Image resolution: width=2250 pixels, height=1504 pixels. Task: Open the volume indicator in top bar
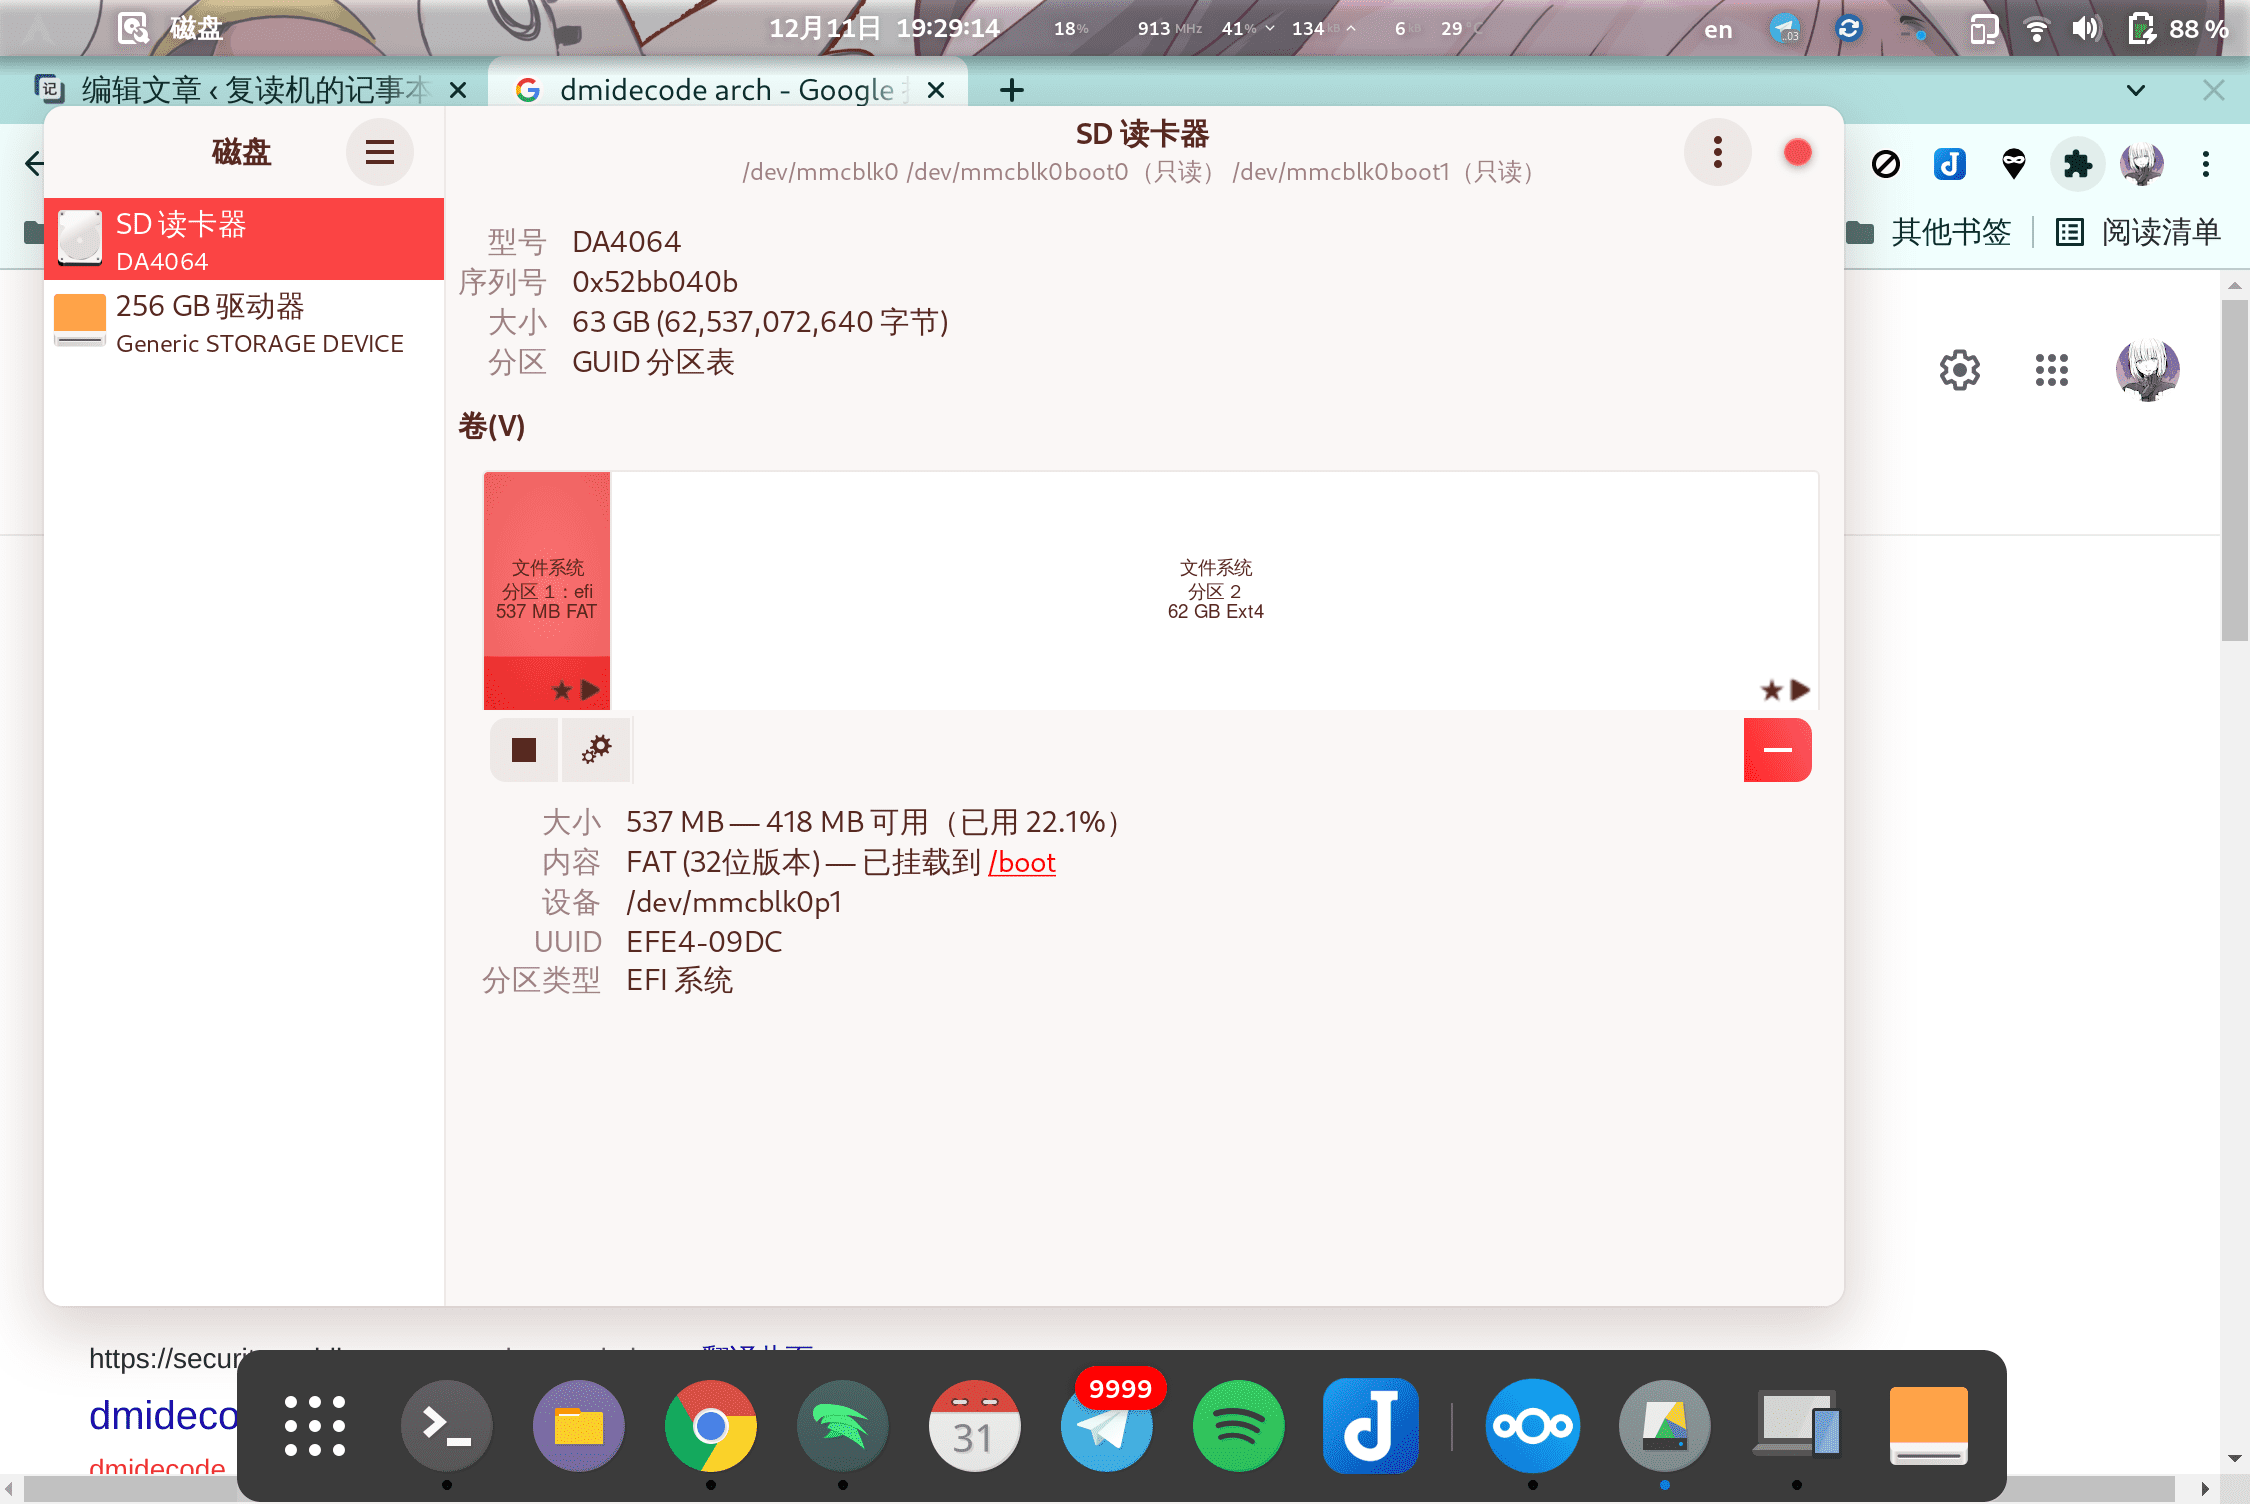(2085, 28)
